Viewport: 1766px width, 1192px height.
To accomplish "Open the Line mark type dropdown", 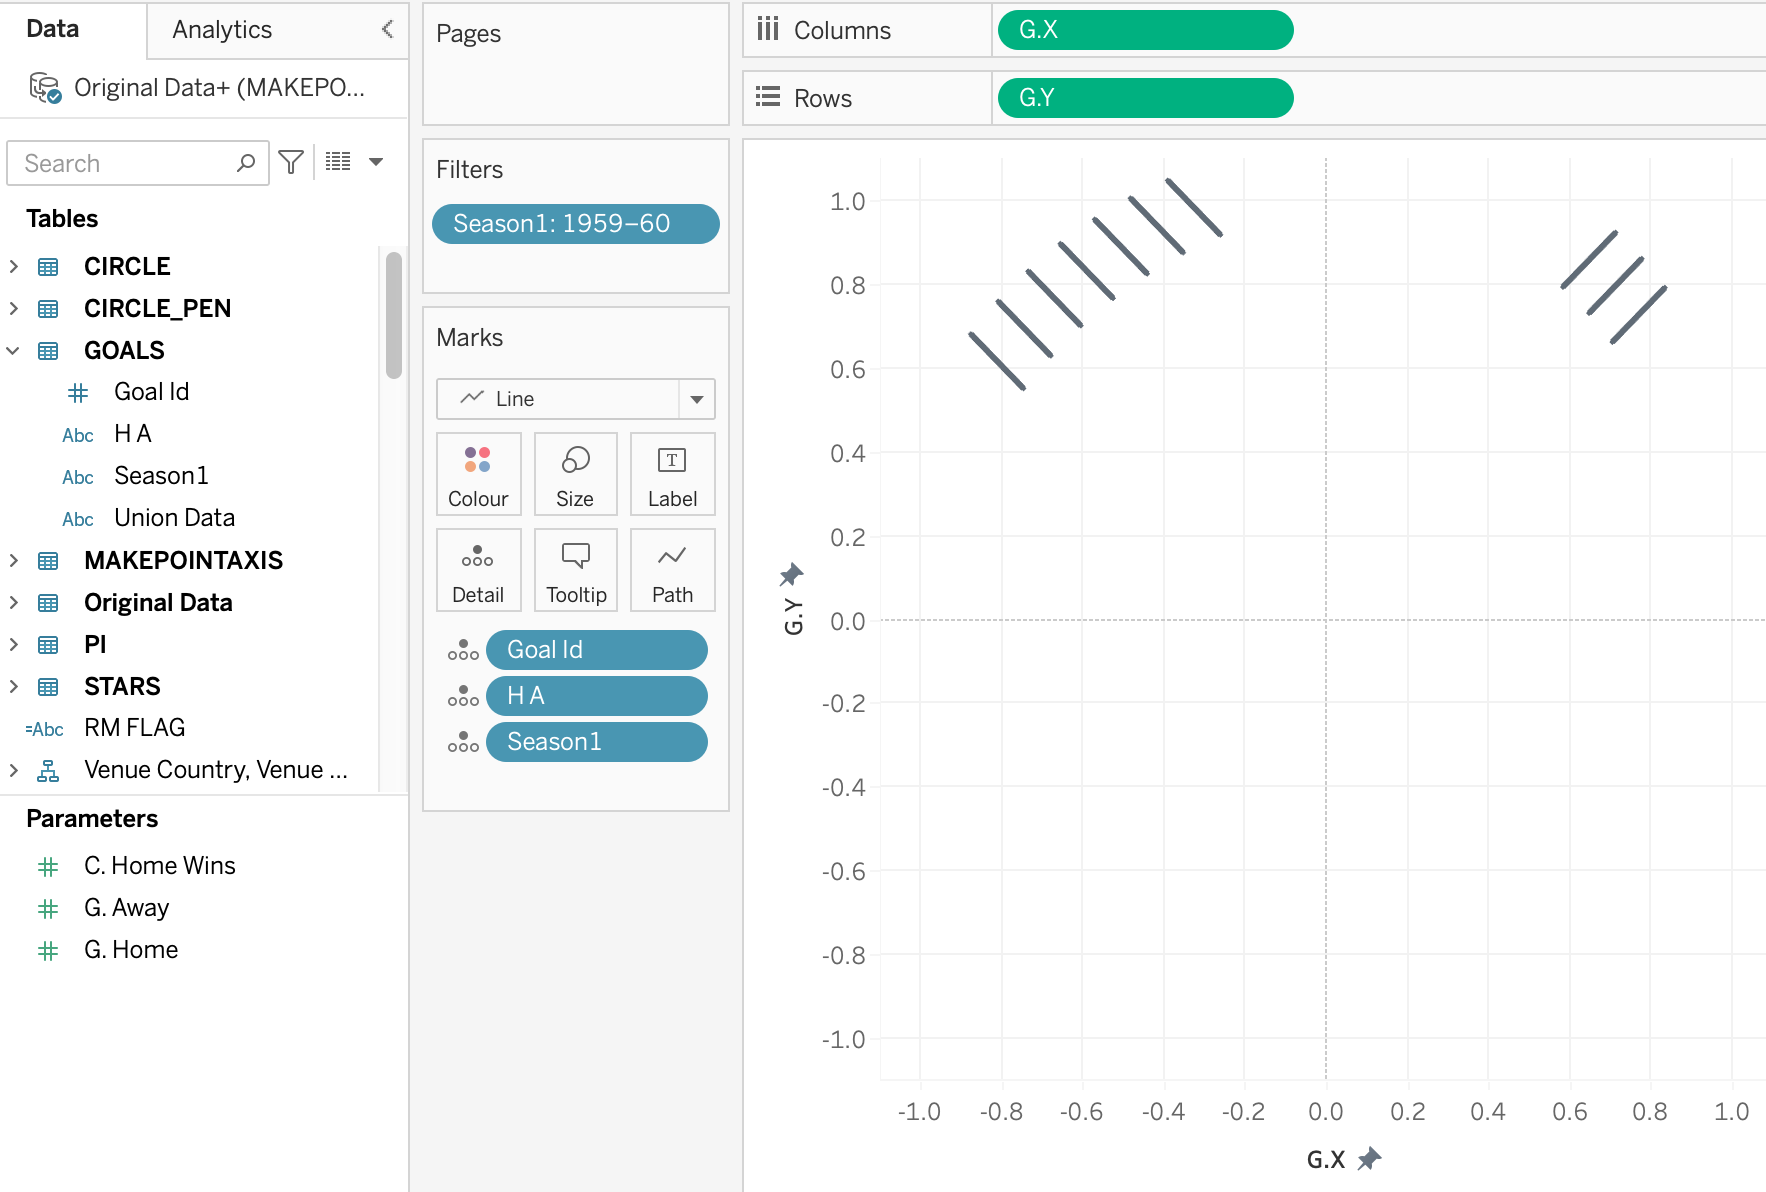I will pyautogui.click(x=696, y=399).
